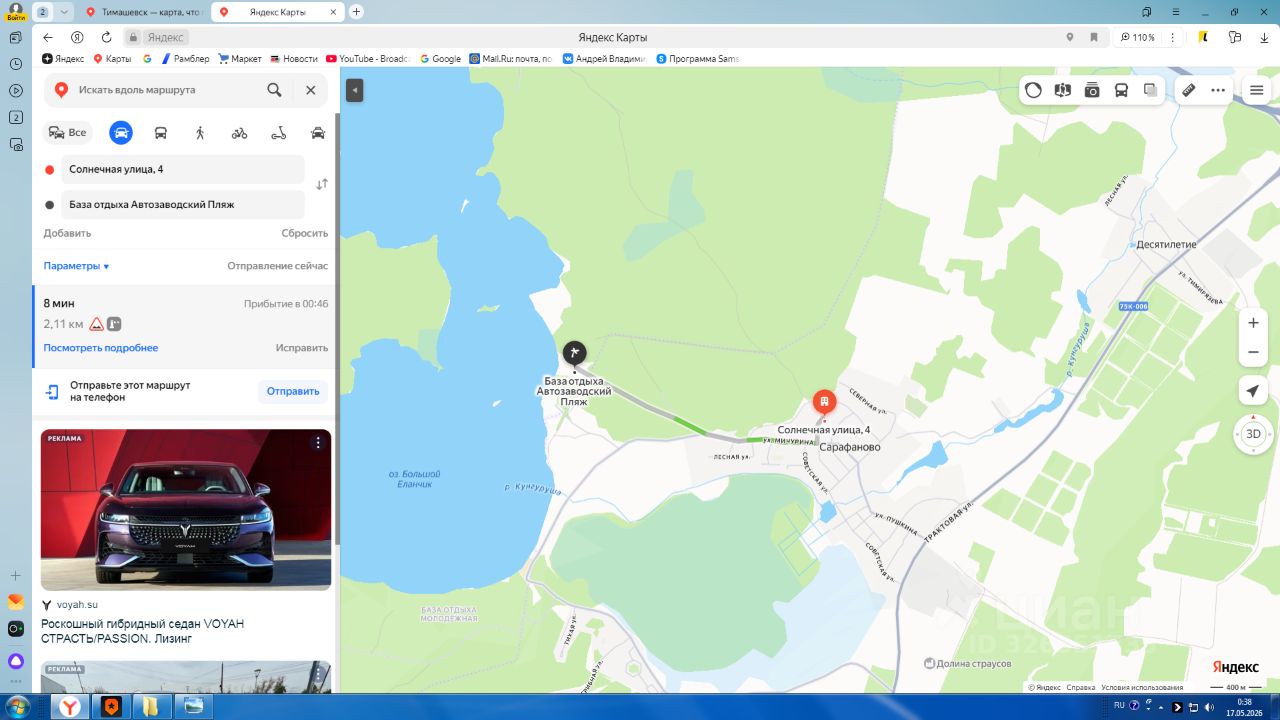Open the Alice assistant in sidebar
This screenshot has width=1280, height=720.
pos(16,661)
